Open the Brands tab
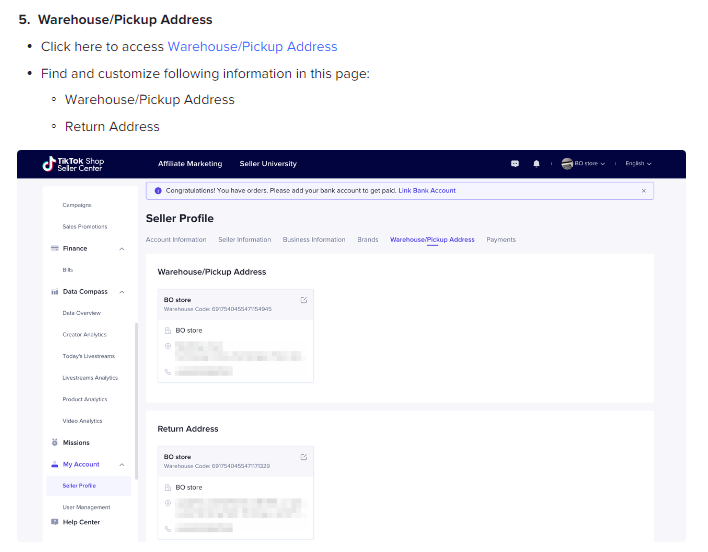708x552 pixels. [x=367, y=240]
